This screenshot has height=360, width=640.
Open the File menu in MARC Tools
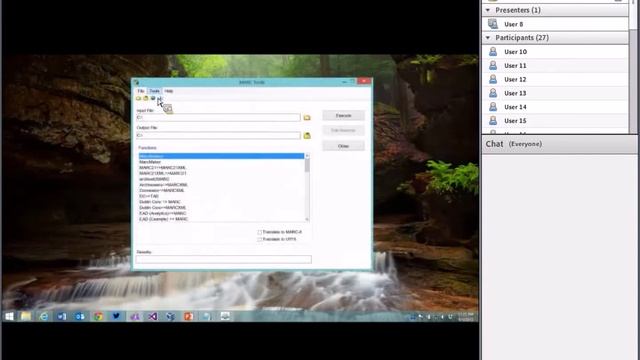[x=141, y=91]
